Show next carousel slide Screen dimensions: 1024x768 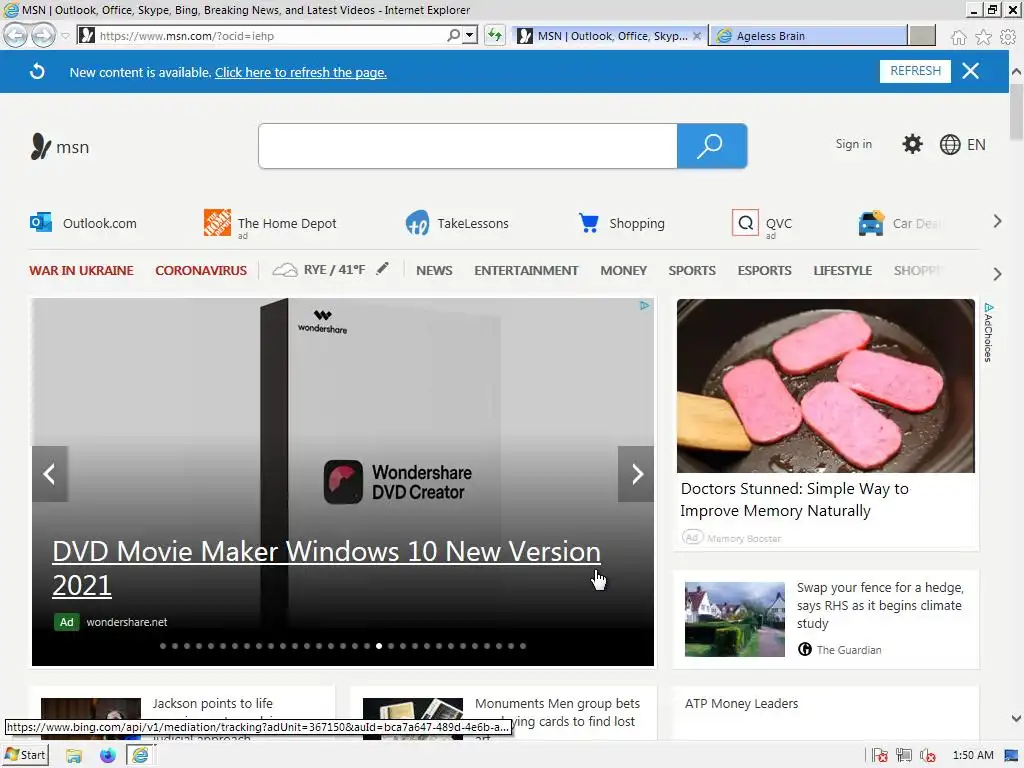pyautogui.click(x=636, y=474)
